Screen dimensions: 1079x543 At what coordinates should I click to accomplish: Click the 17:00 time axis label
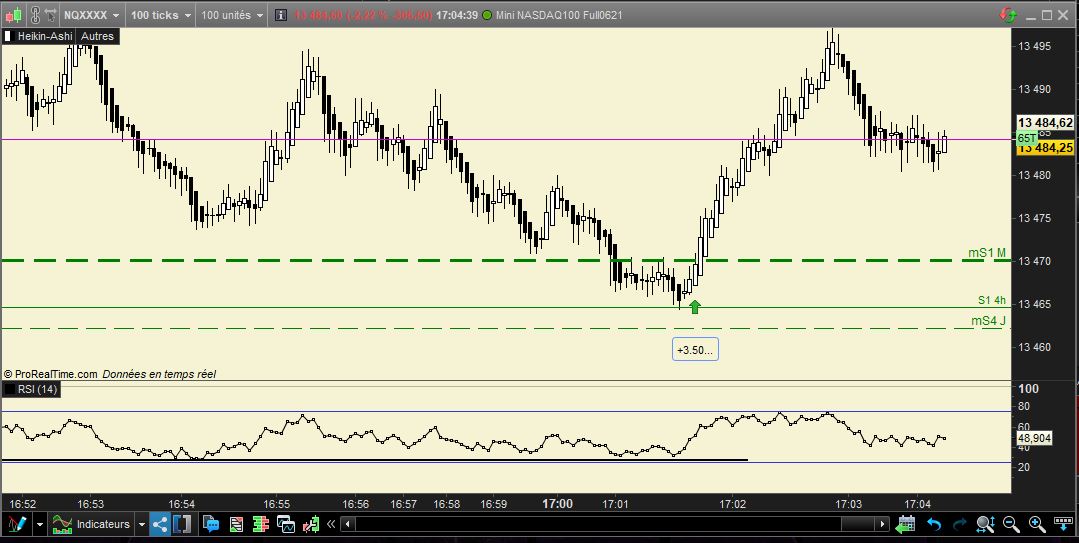click(557, 504)
